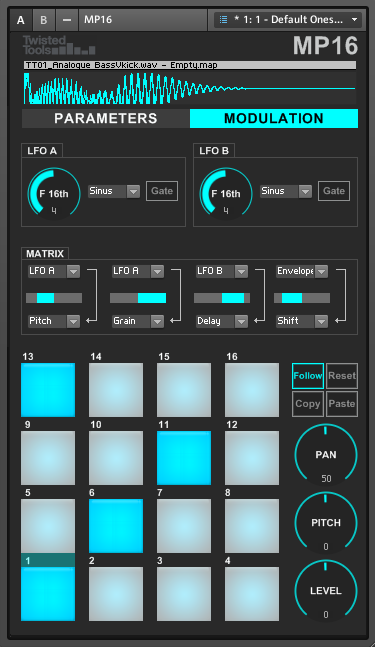Trigger pad 15

tap(184, 390)
